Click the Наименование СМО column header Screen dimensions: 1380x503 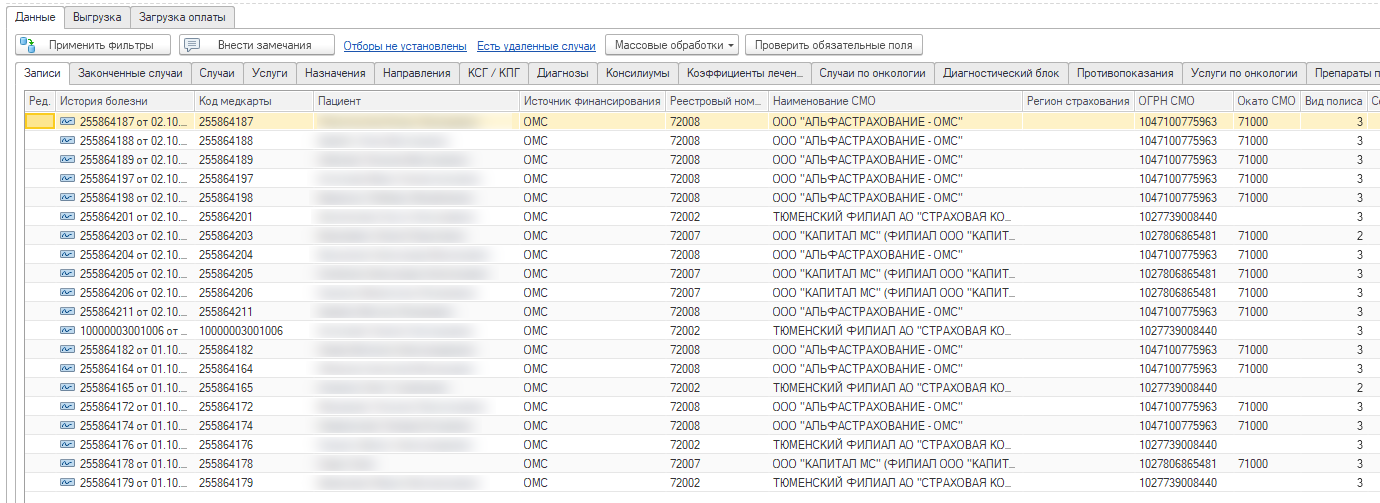pos(824,101)
